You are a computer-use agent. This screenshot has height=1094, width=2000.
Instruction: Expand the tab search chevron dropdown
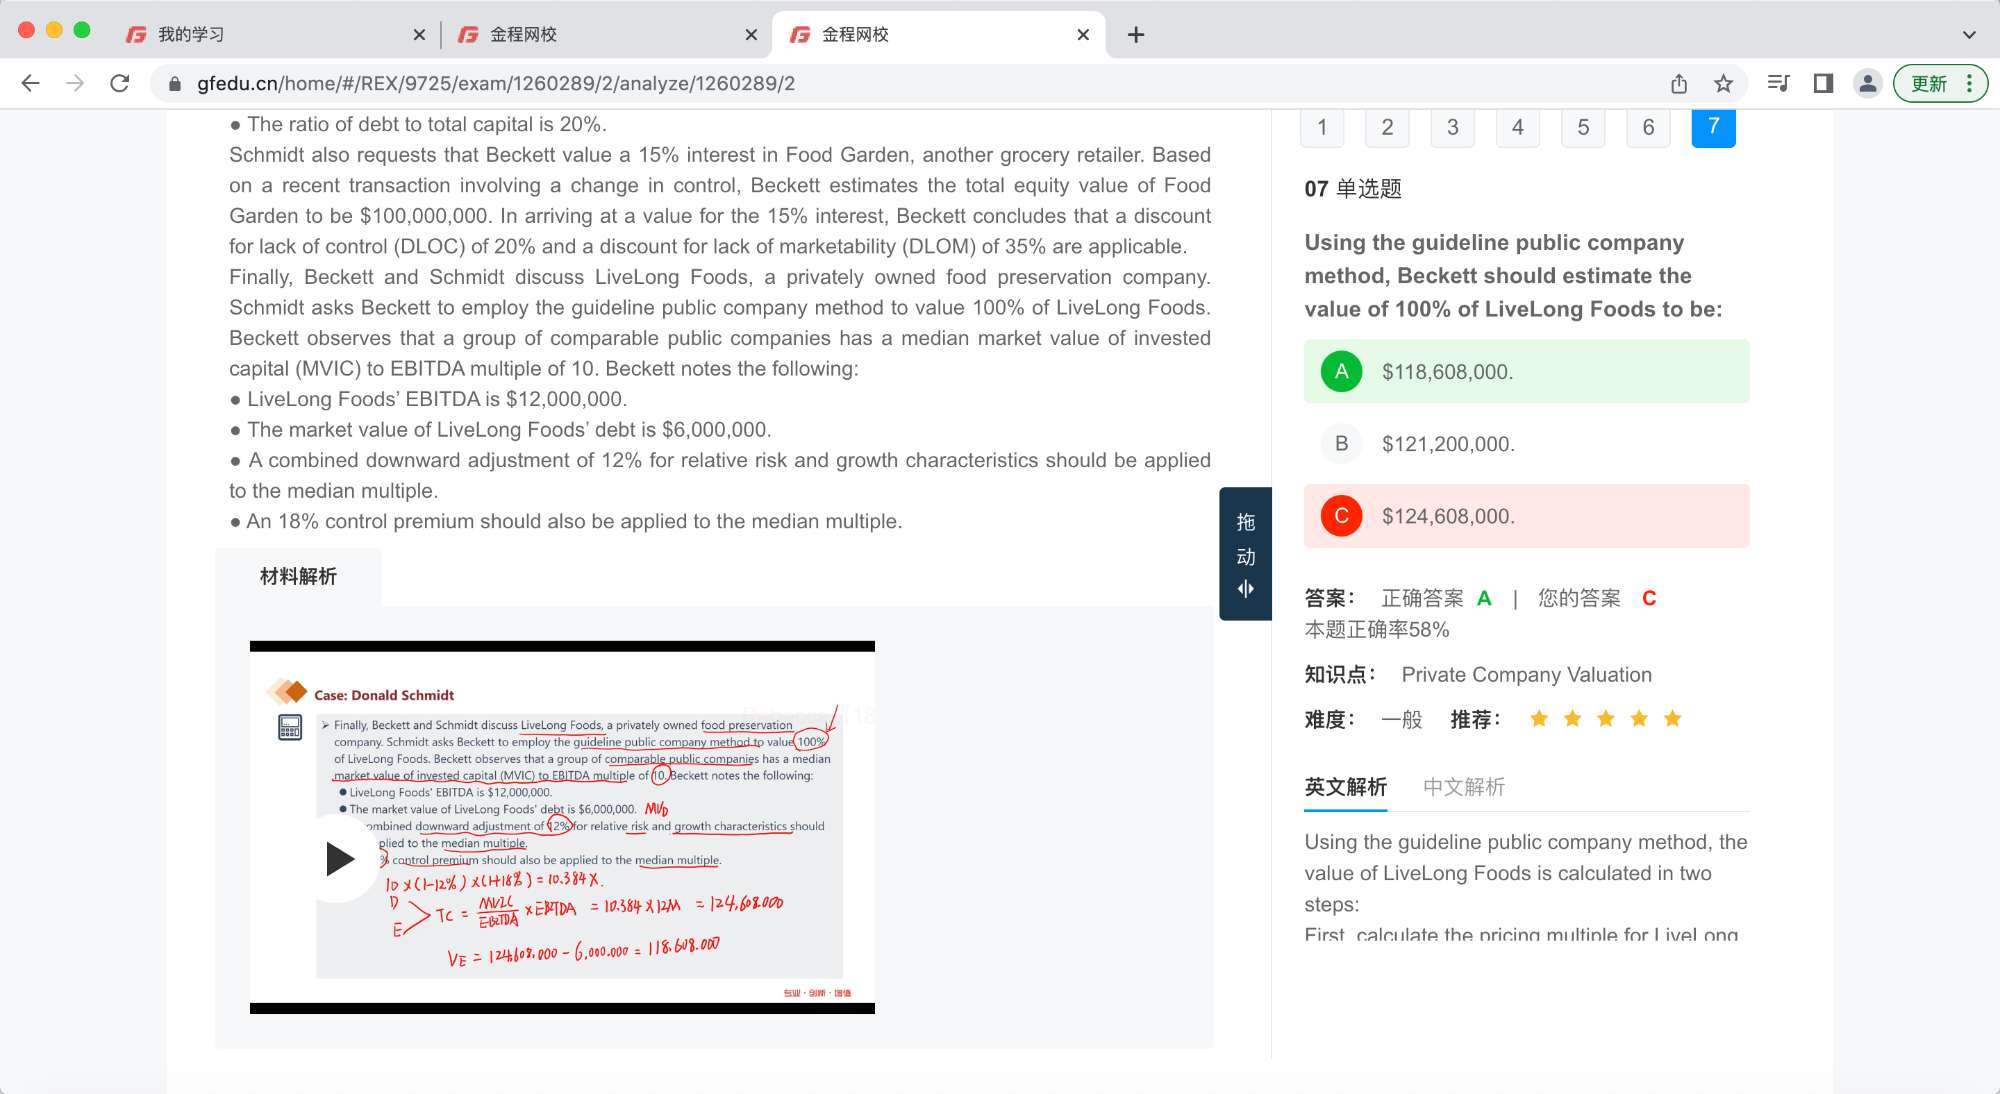[x=1969, y=34]
